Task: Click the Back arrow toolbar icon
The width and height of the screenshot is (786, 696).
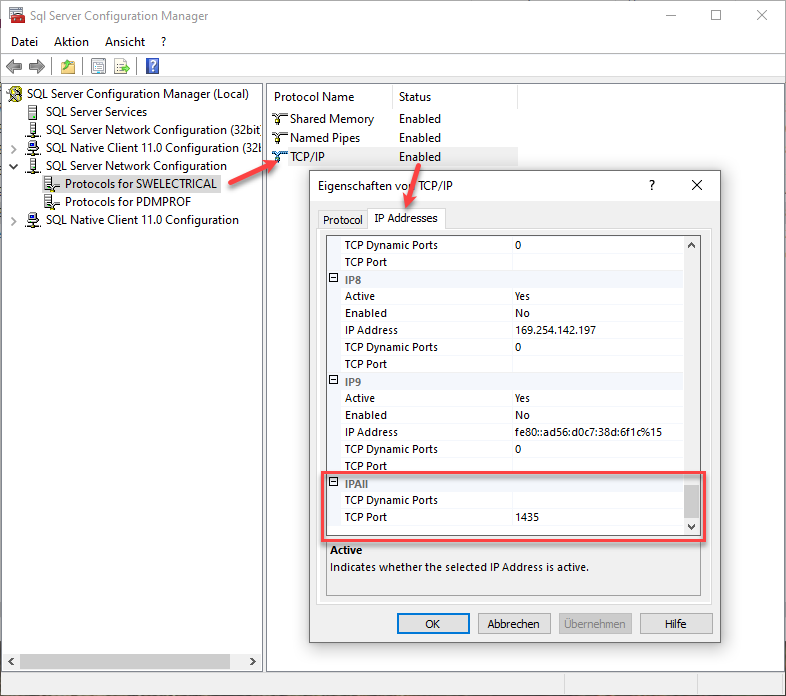Action: click(14, 67)
